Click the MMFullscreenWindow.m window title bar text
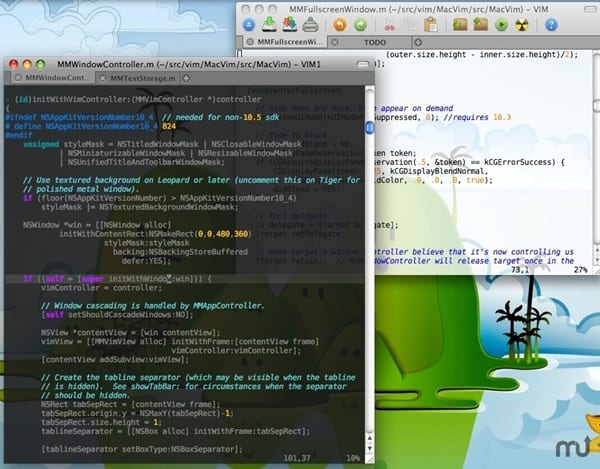This screenshot has width=600, height=469. [x=419, y=9]
